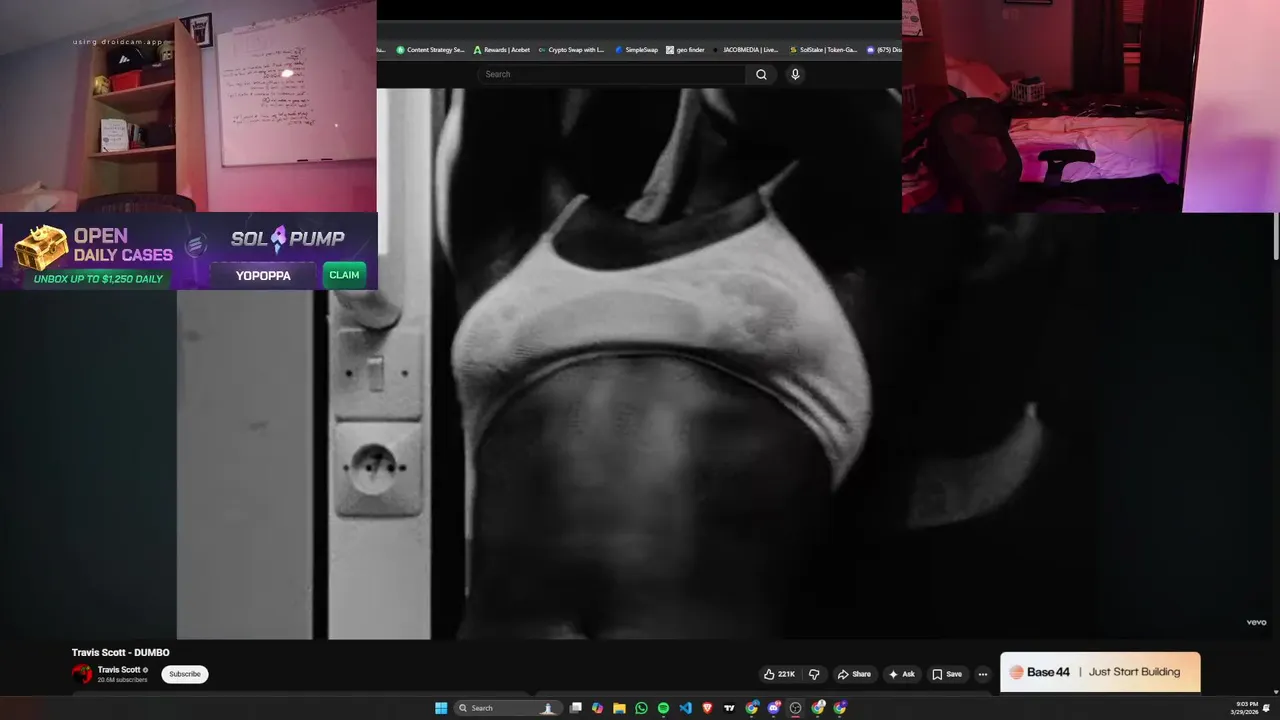1280x720 pixels.
Task: Click the Windows taskbar search box
Action: (x=507, y=708)
